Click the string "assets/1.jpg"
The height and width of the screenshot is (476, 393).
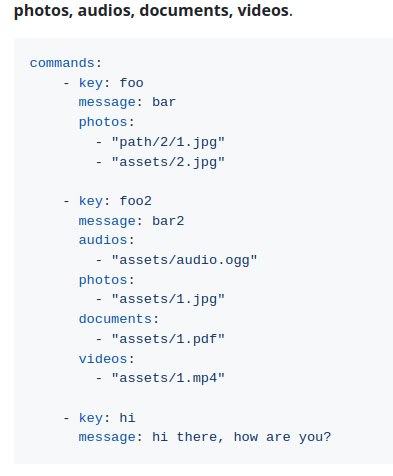(168, 299)
